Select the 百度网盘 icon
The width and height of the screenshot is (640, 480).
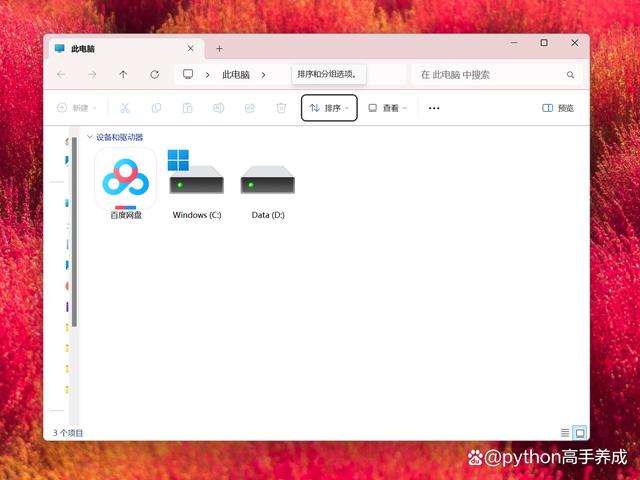(x=126, y=184)
